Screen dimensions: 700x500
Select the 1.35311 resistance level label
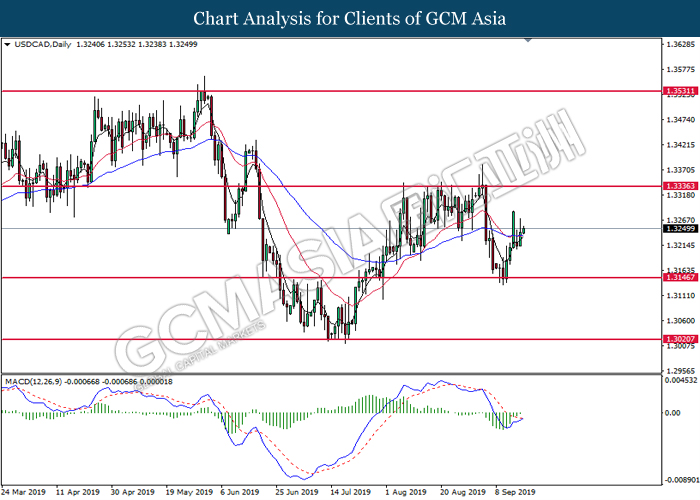[x=680, y=91]
